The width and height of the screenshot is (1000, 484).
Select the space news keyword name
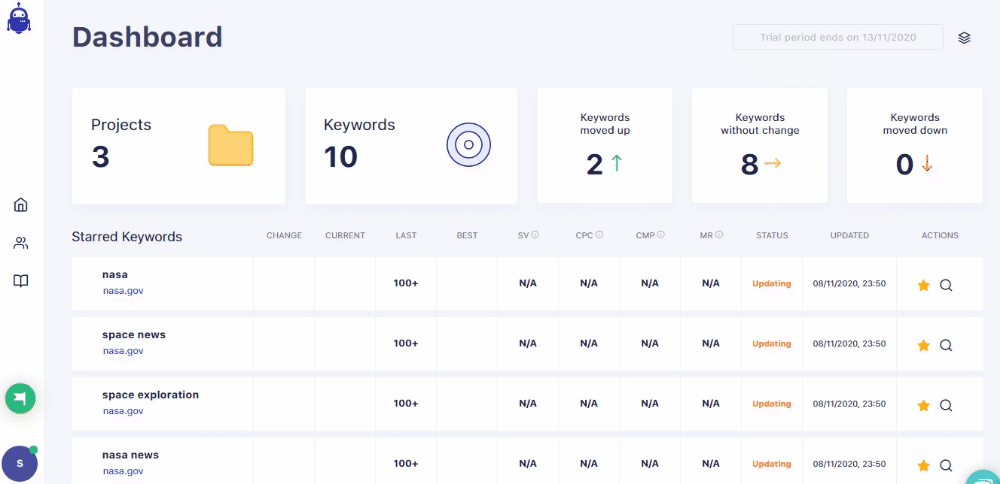(134, 335)
